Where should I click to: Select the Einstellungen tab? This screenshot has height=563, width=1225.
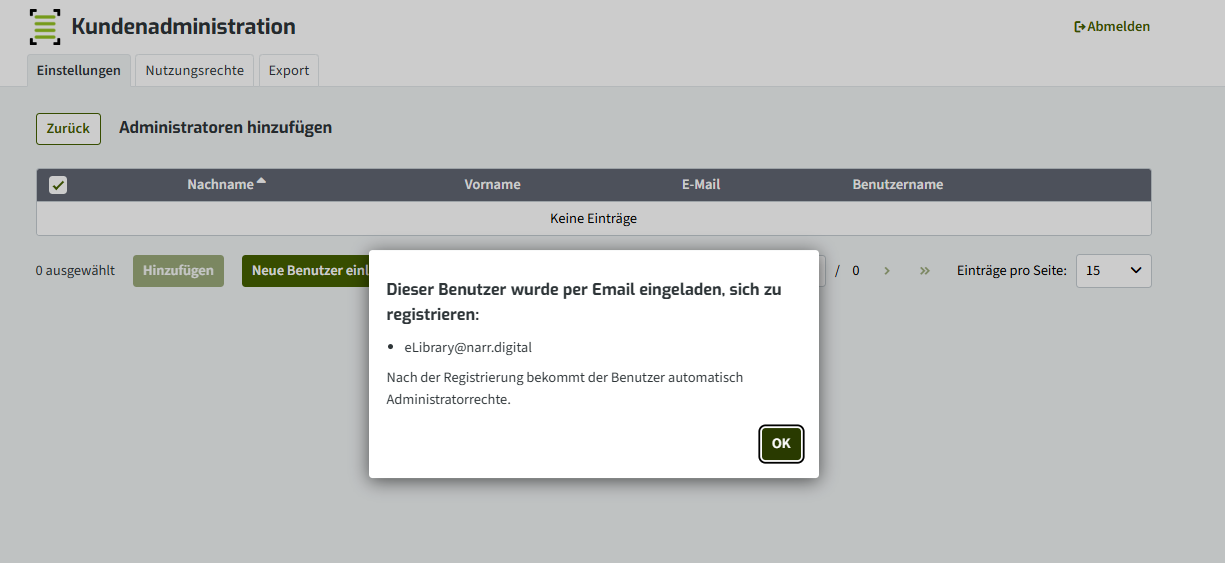[79, 70]
